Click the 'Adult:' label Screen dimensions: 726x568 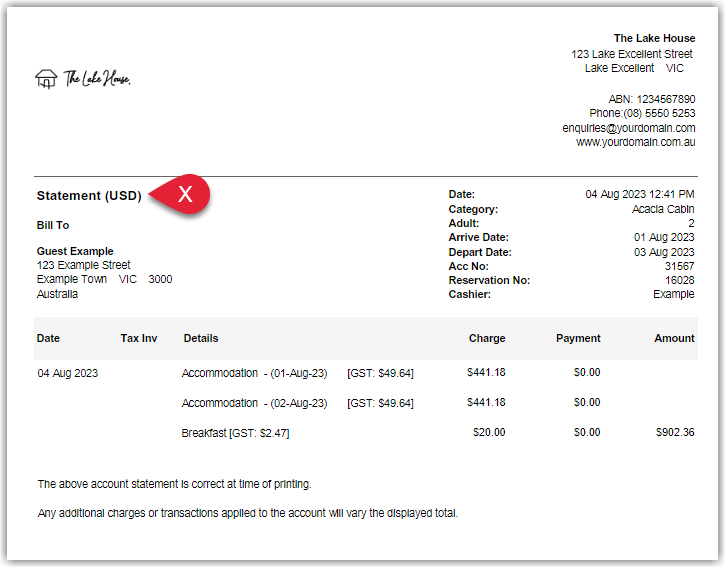463,224
